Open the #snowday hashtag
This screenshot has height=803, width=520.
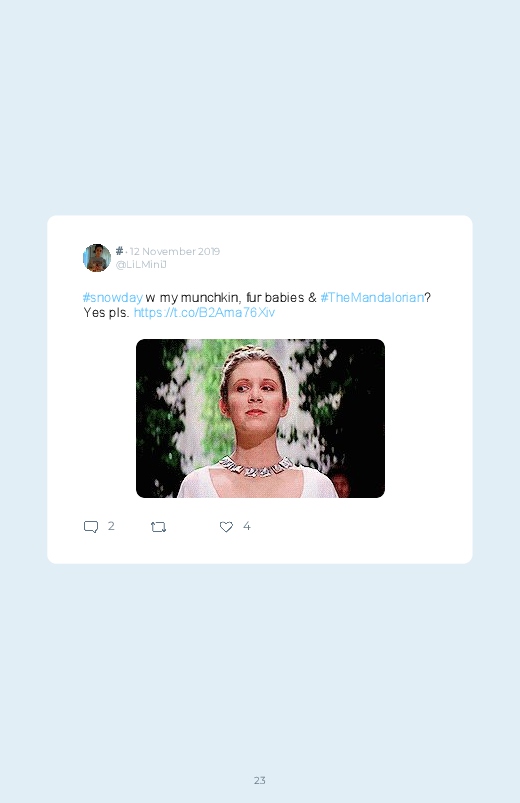(x=113, y=298)
